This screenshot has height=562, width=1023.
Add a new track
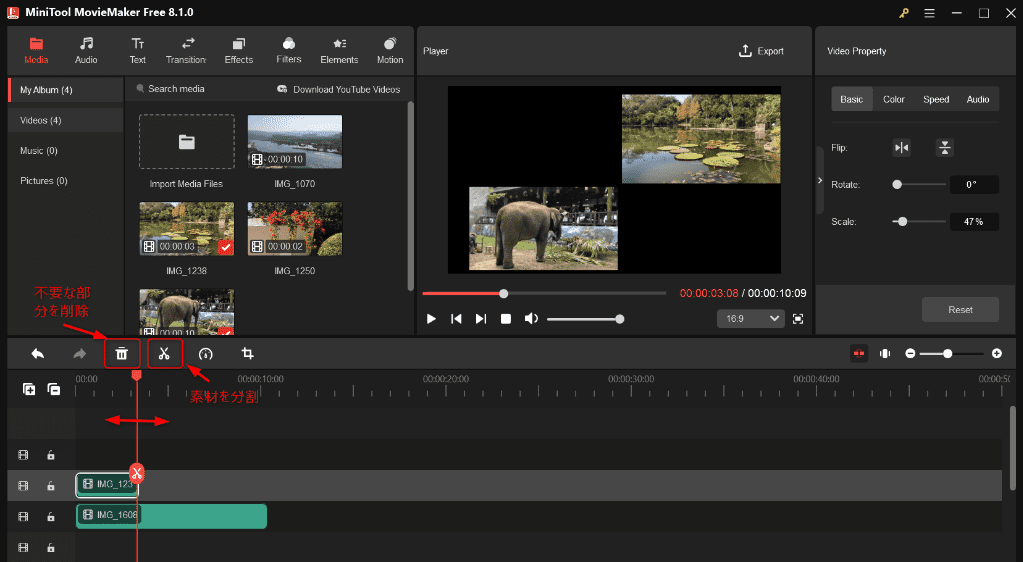tap(29, 390)
